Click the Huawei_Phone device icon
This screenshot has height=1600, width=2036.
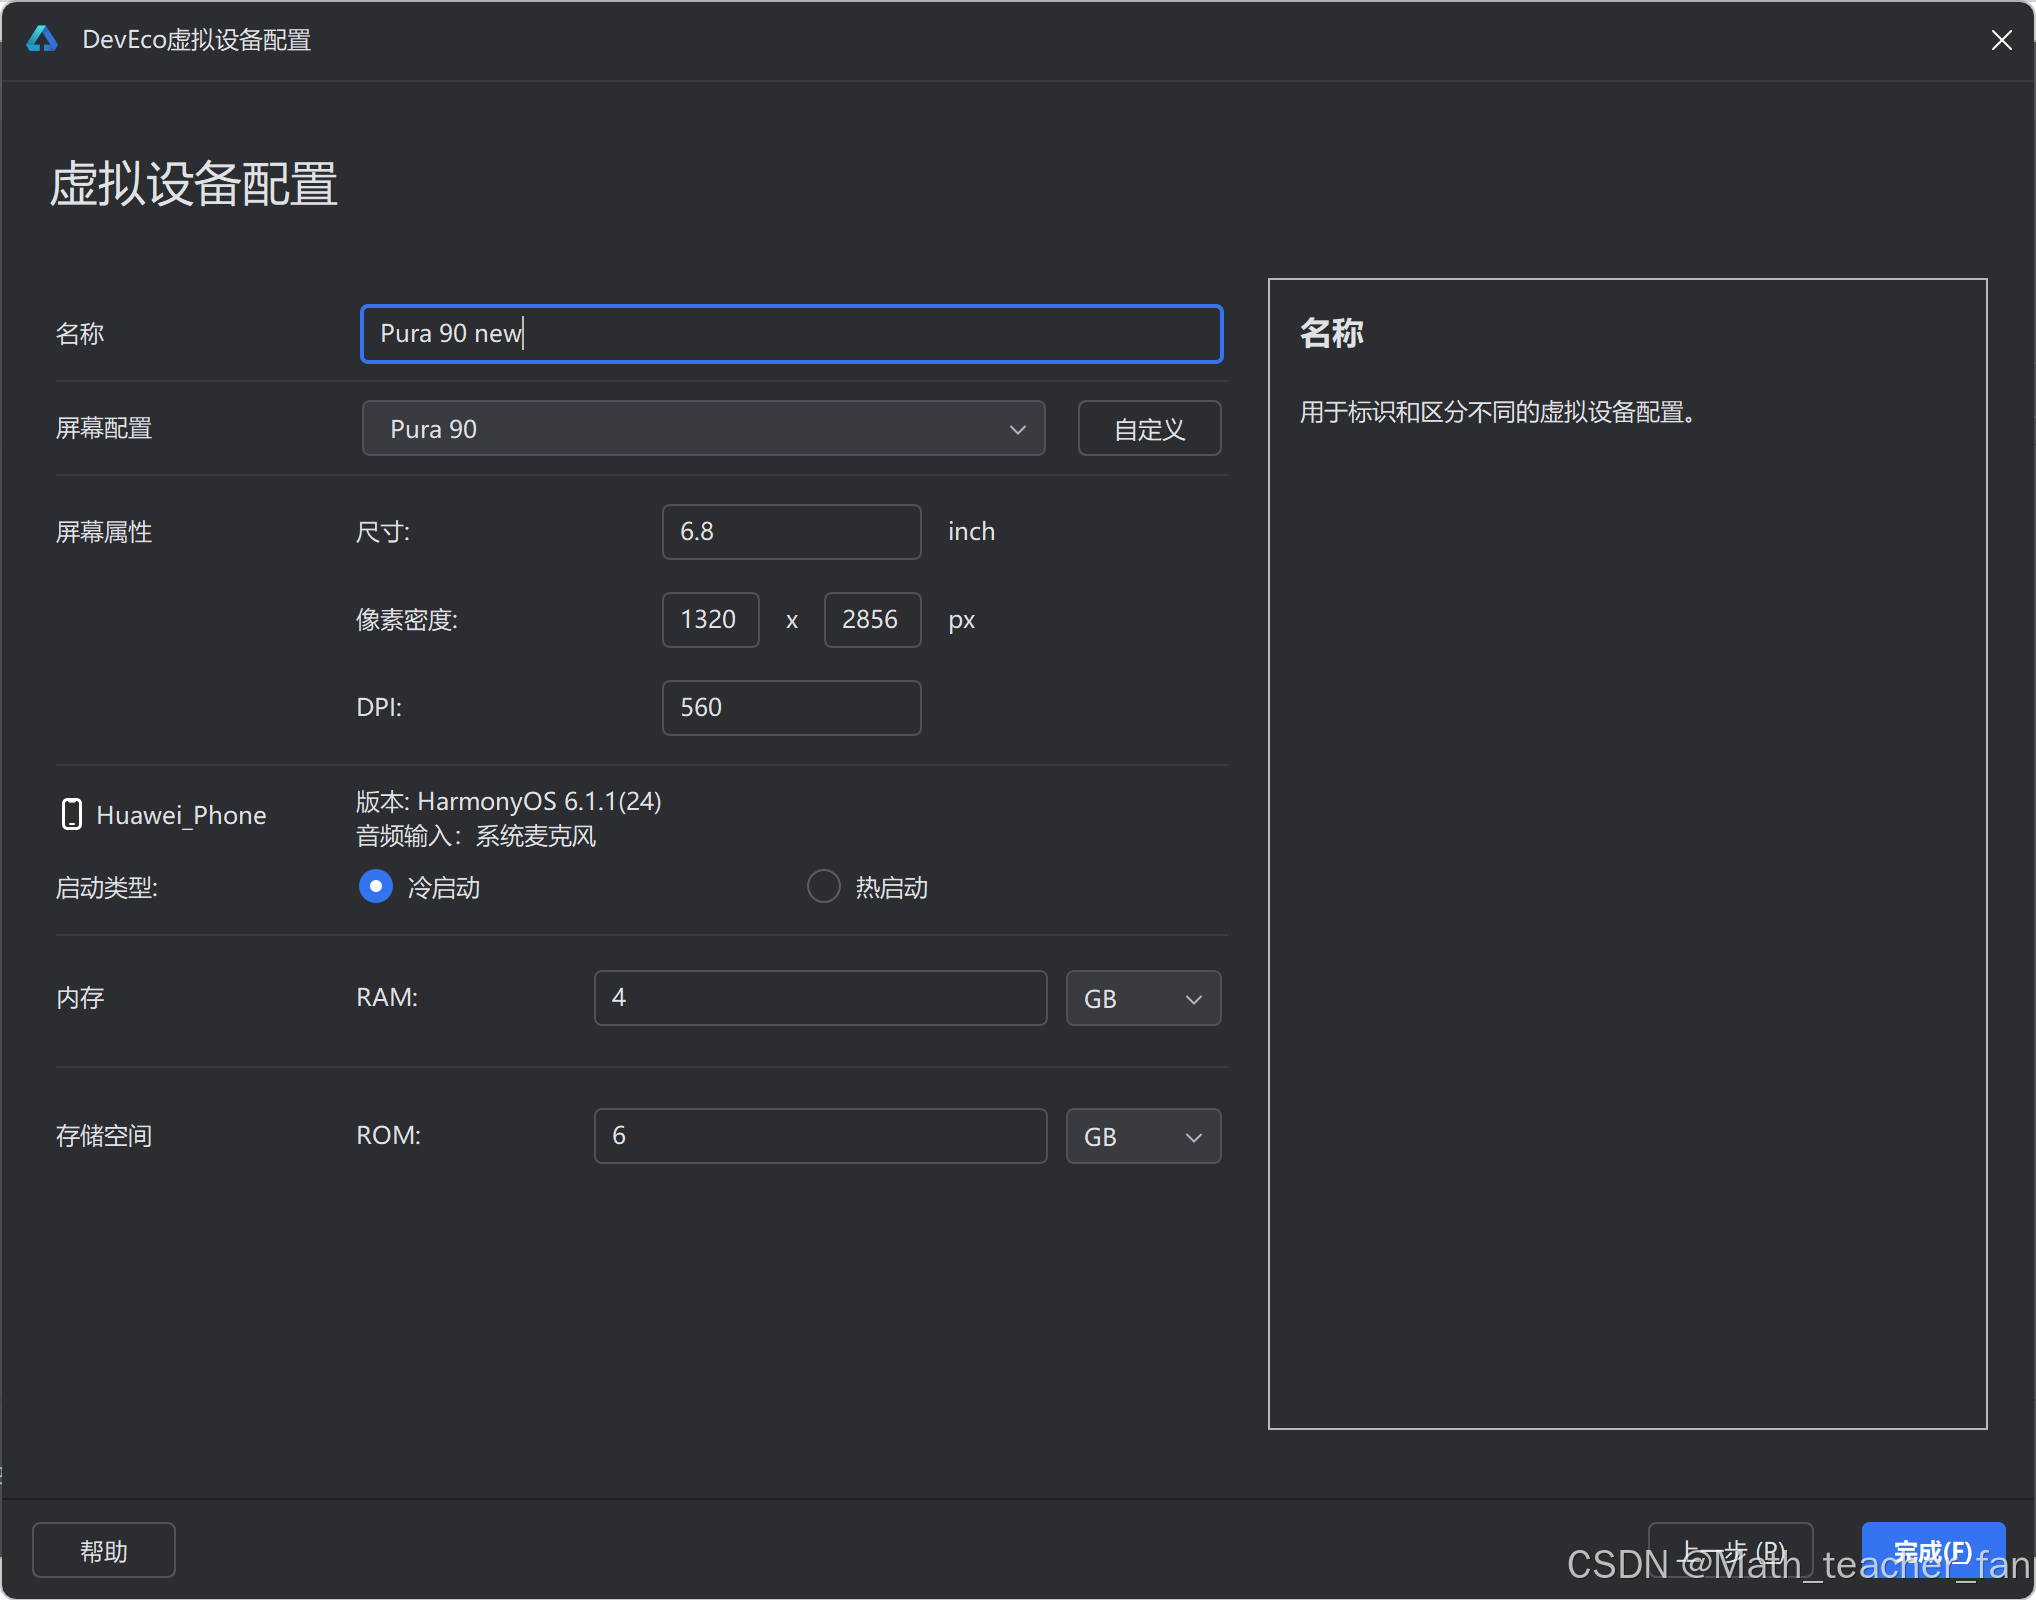[x=71, y=814]
